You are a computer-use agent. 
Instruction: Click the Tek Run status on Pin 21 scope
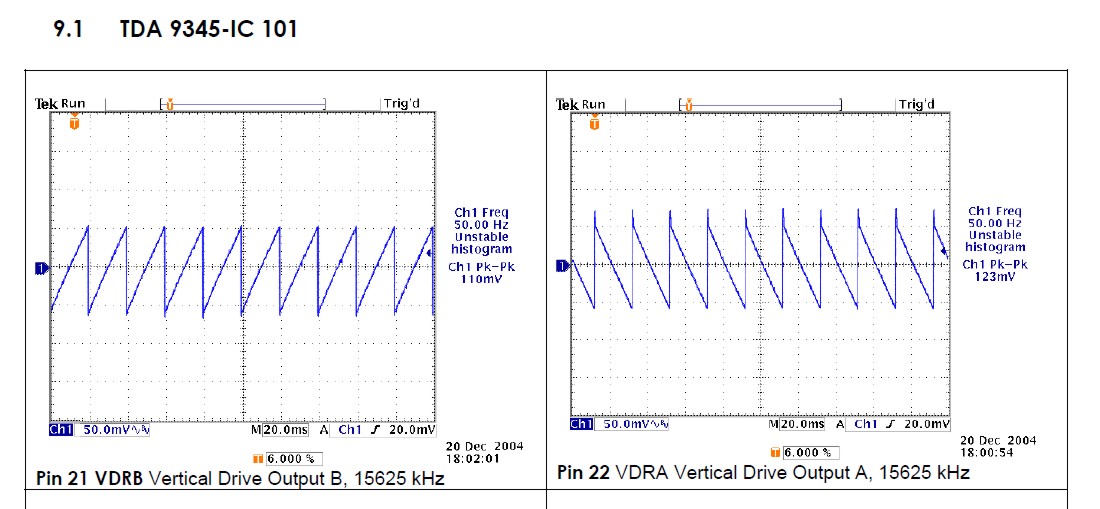click(61, 103)
